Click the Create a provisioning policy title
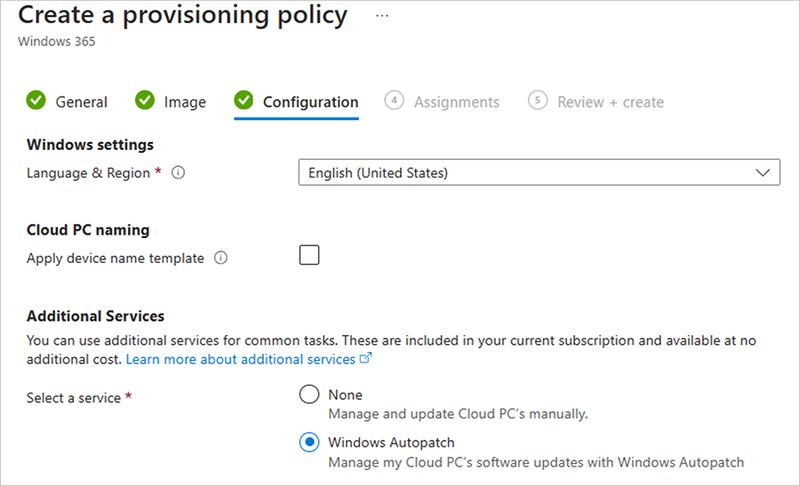Image resolution: width=800 pixels, height=486 pixels. (183, 15)
